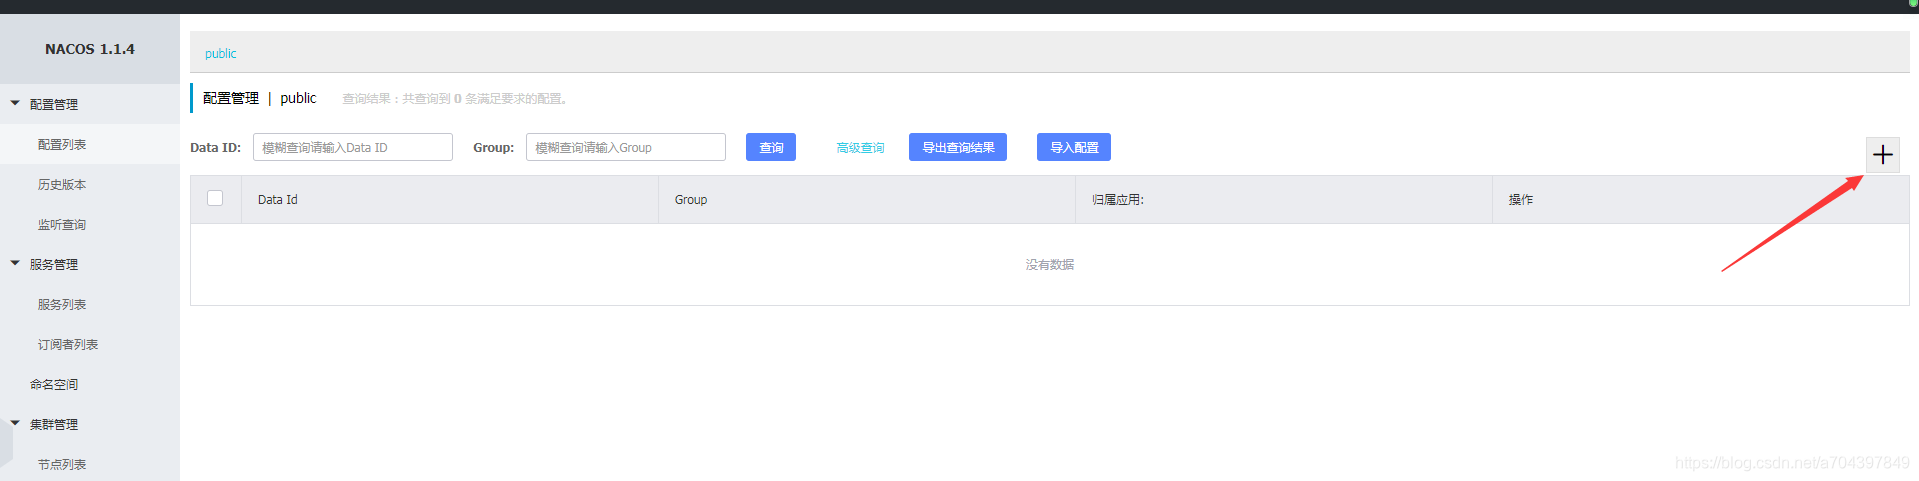This screenshot has width=1919, height=481.
Task: Click the 服务管理 sidebar section label
Action: coord(54,264)
